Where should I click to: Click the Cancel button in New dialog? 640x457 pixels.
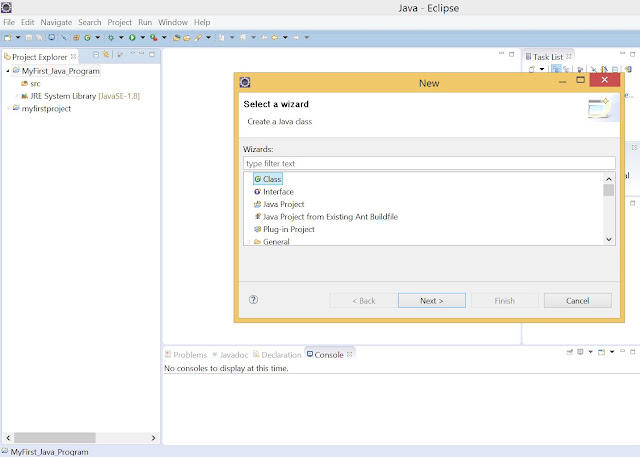(x=578, y=301)
